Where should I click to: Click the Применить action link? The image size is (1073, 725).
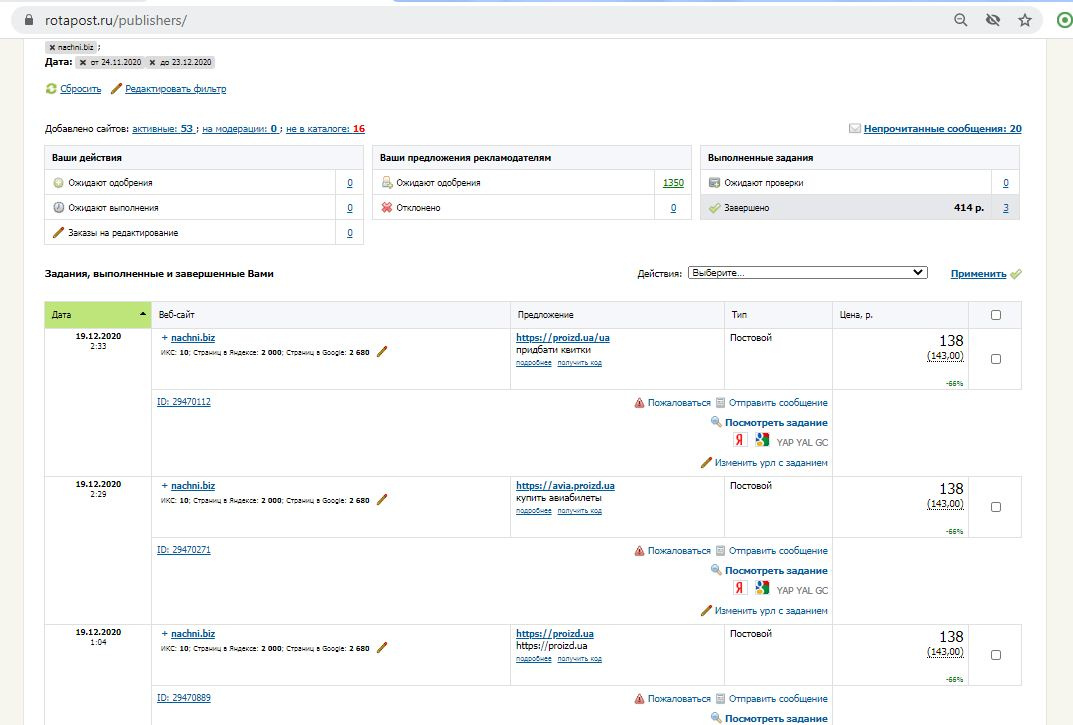(x=978, y=274)
